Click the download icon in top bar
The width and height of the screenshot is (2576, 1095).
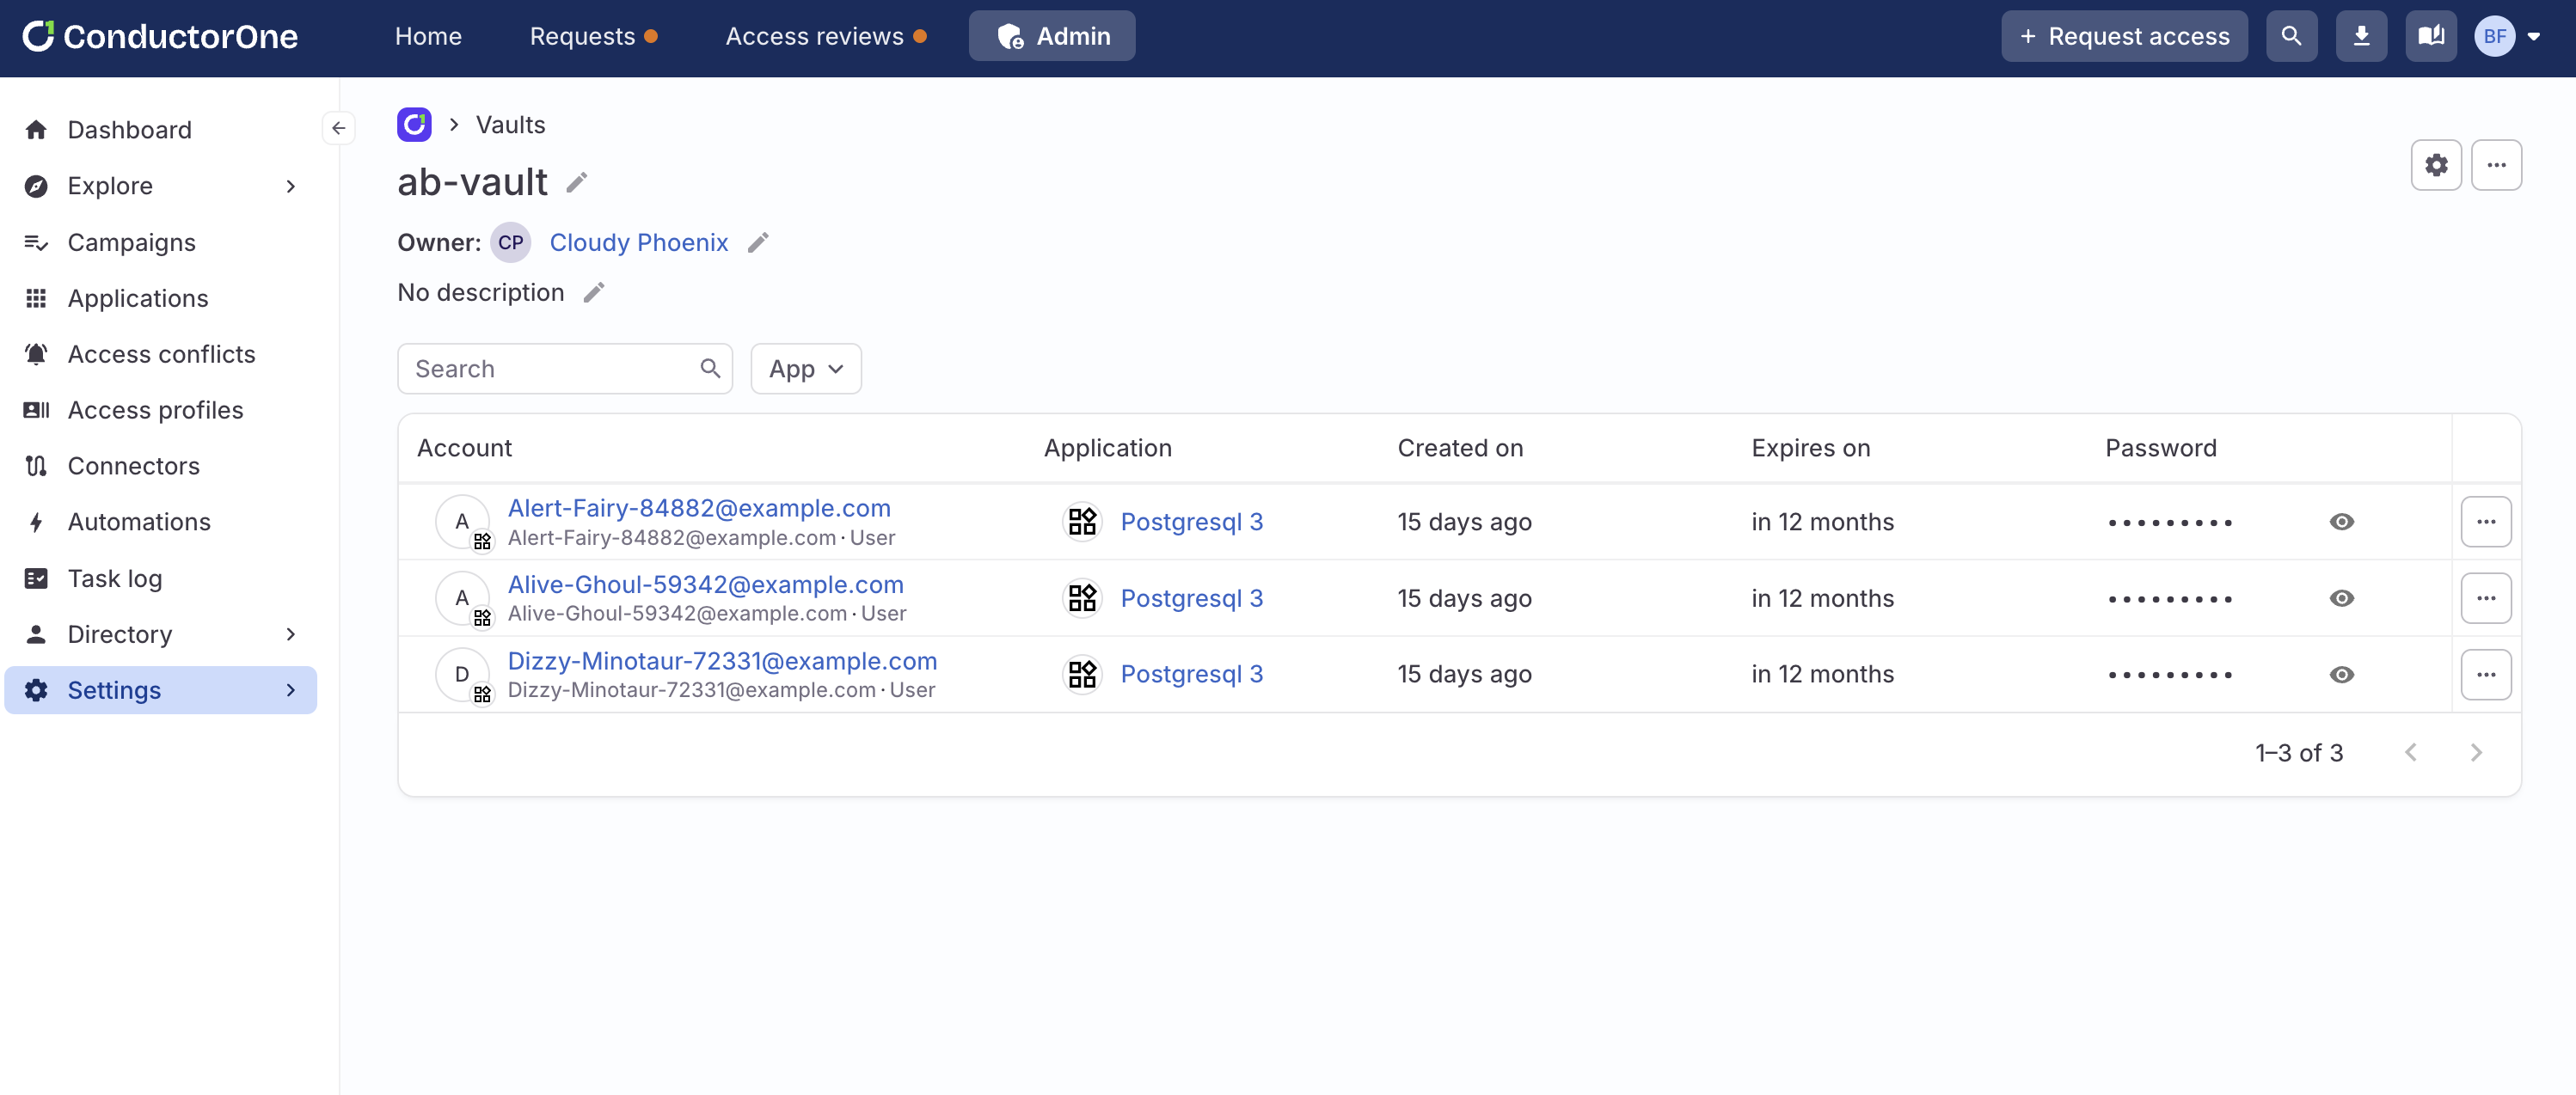[2361, 36]
